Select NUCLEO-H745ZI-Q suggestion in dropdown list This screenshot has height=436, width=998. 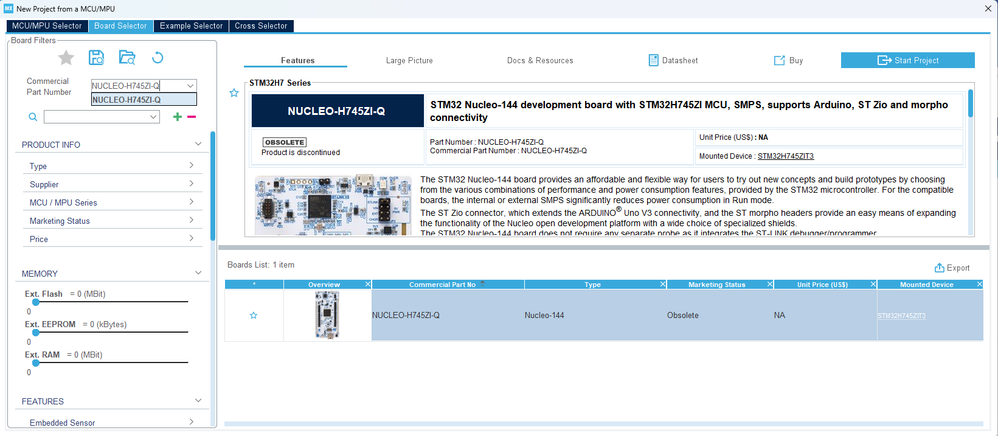pos(144,99)
